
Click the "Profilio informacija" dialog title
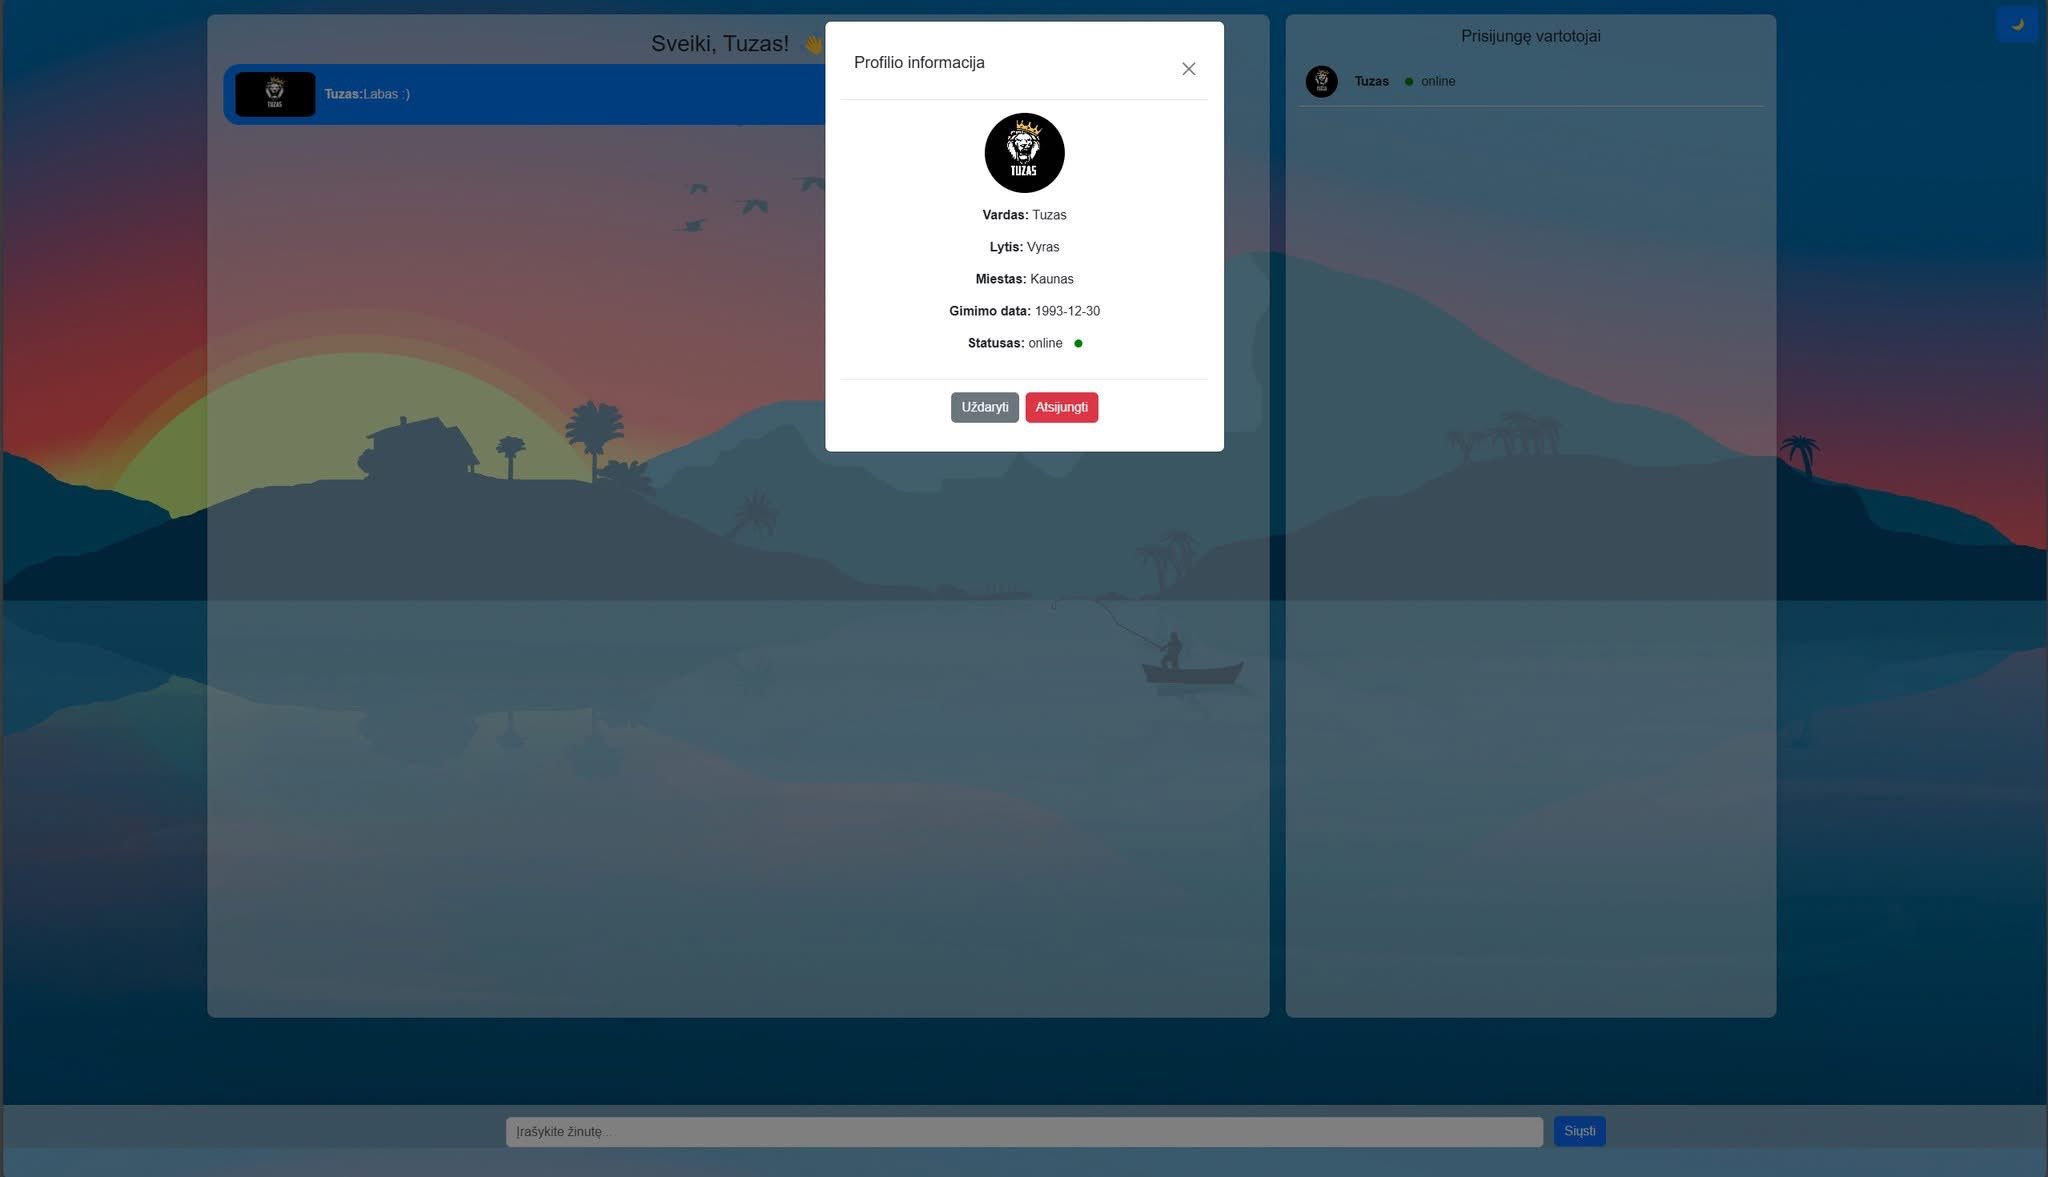point(919,63)
